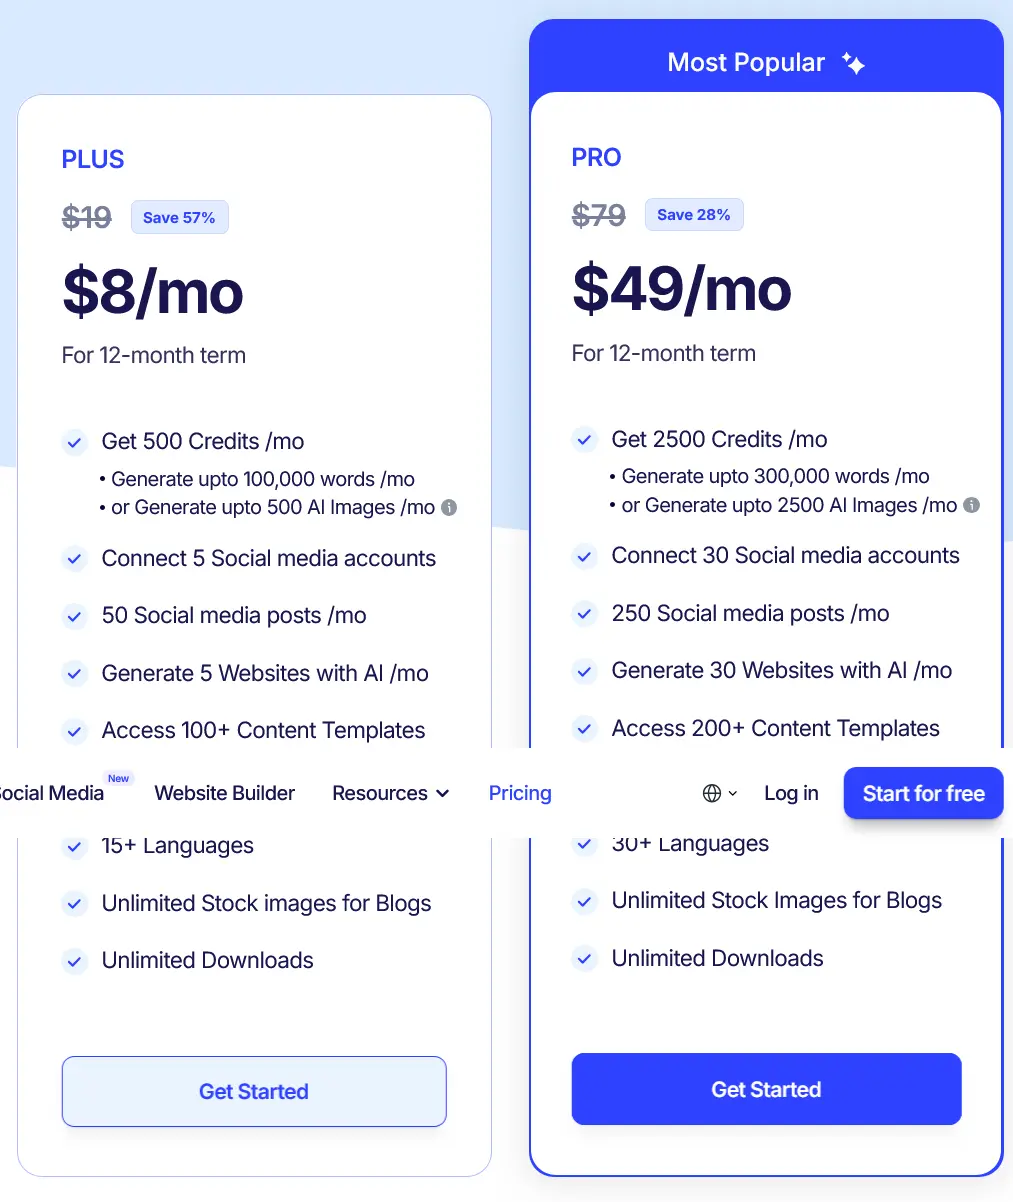The width and height of the screenshot is (1013, 1202).
Task: Click the checkmark beside Connect 30 Social media accounts
Action: point(584,556)
